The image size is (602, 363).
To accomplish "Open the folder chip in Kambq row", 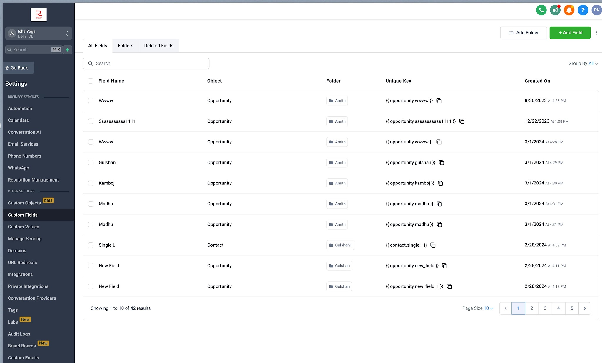I will point(337,183).
